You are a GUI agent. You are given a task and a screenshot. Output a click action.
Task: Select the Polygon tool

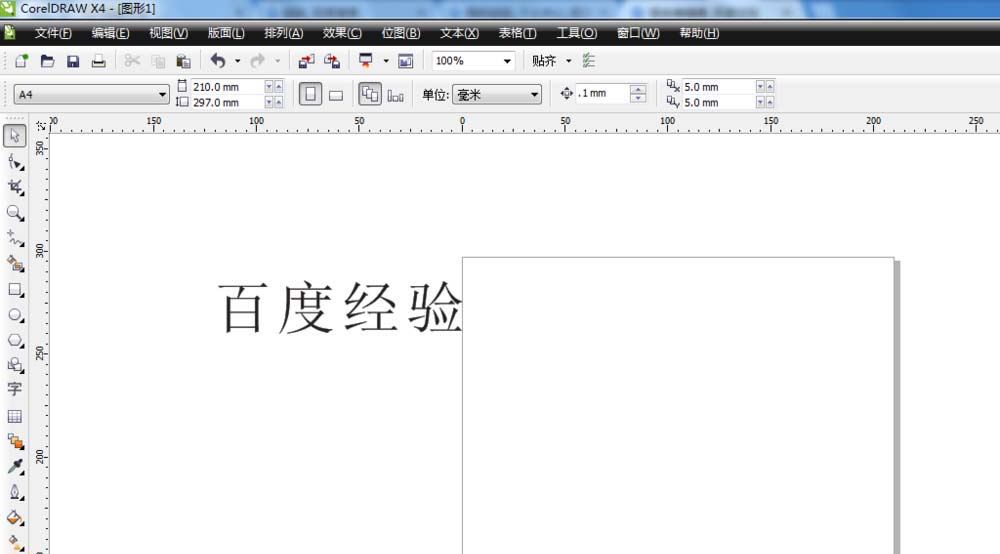coord(15,340)
